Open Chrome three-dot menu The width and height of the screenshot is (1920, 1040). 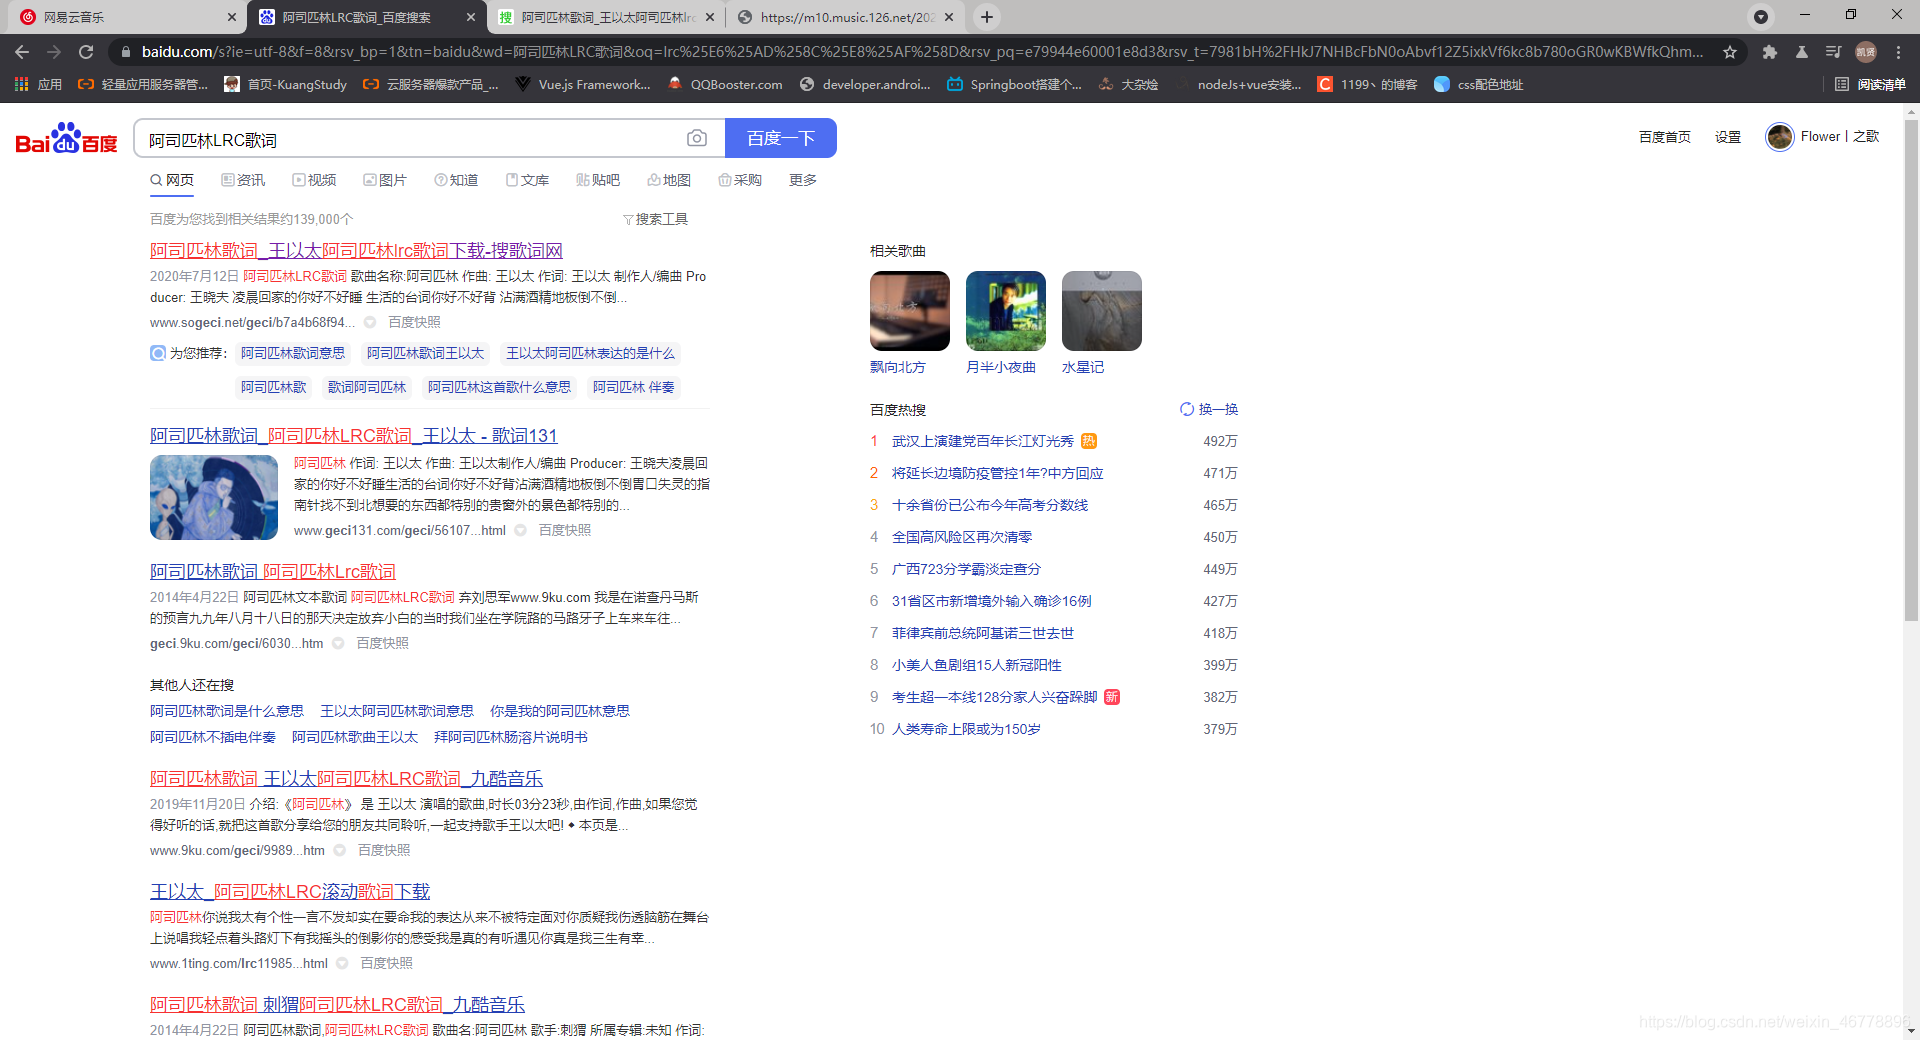(1898, 52)
